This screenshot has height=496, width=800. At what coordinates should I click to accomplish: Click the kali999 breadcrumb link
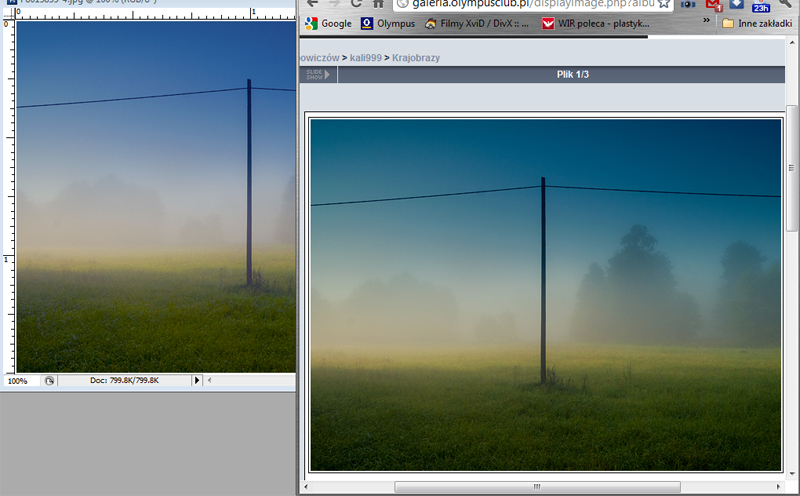coord(364,58)
